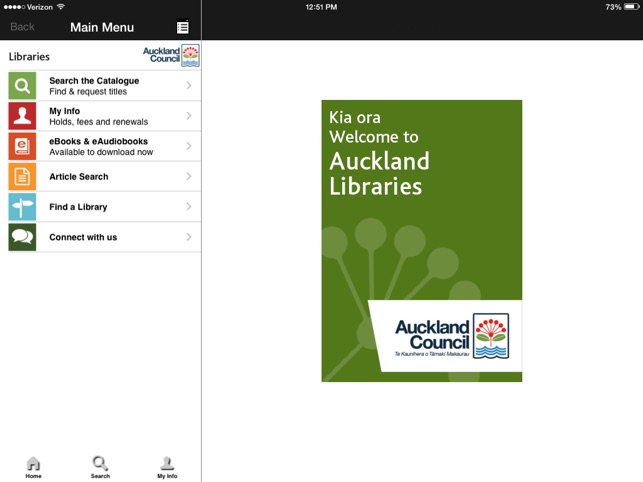The width and height of the screenshot is (643, 482).
Task: Tap the red person My Info icon
Action: [22, 116]
